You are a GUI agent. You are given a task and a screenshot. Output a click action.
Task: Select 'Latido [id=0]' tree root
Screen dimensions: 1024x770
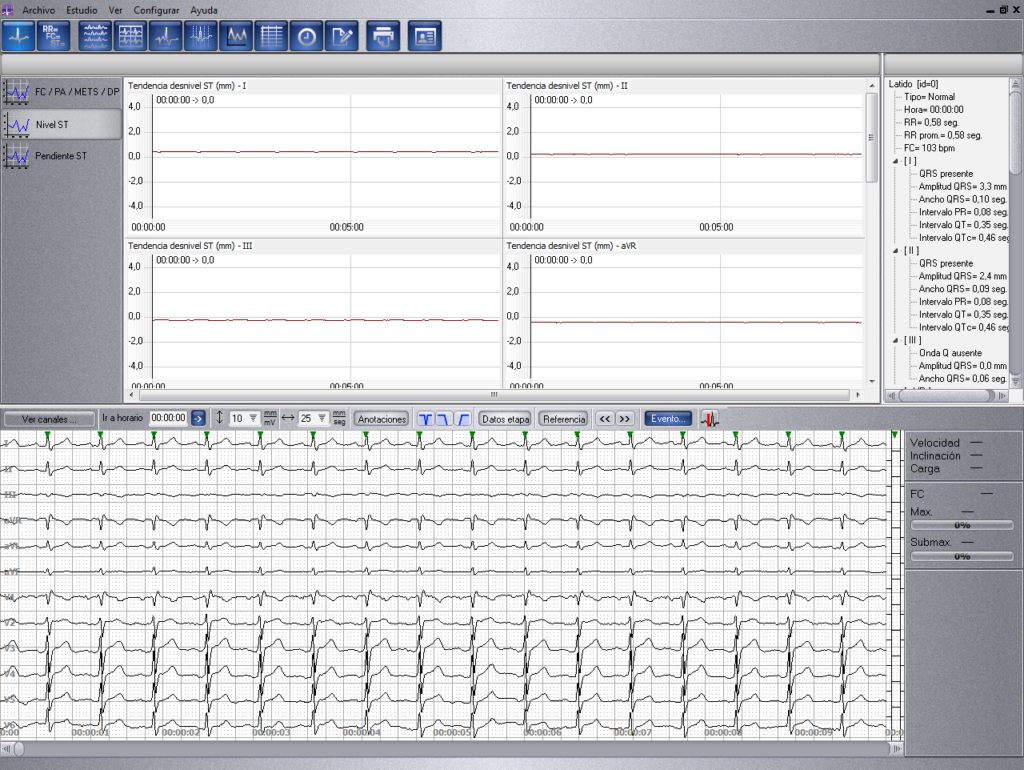[x=914, y=84]
